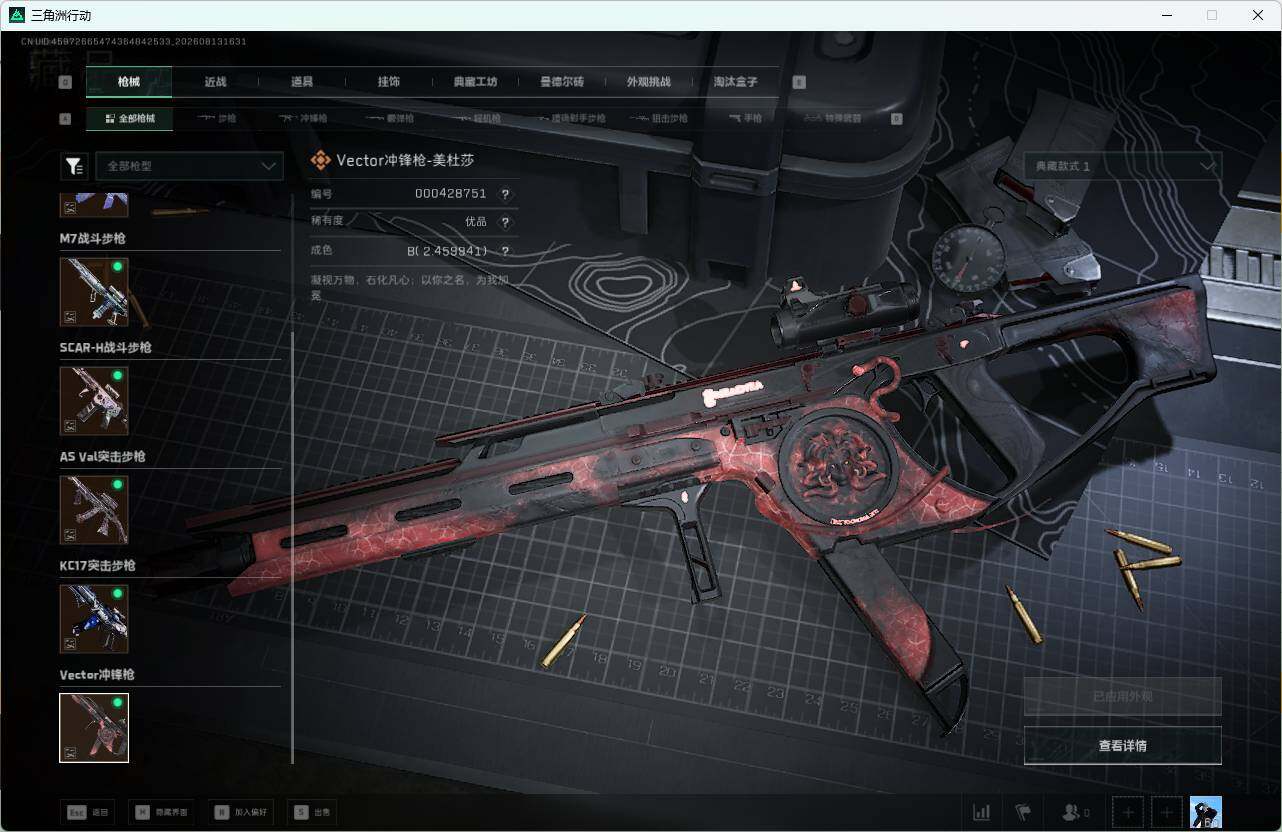Click the 加入偏好 add to favorites button
The width and height of the screenshot is (1282, 832).
pos(240,812)
